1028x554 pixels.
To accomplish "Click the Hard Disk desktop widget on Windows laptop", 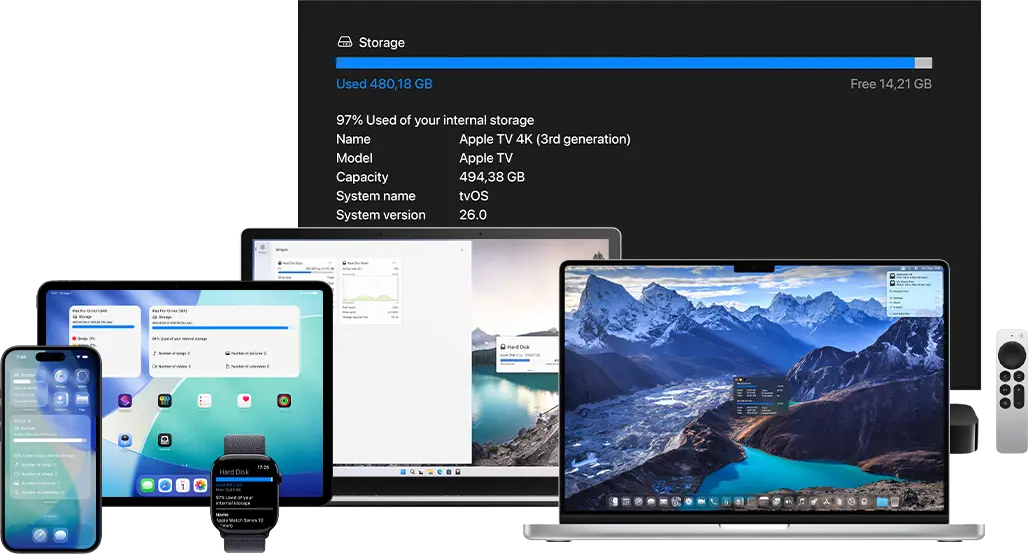I will [528, 355].
